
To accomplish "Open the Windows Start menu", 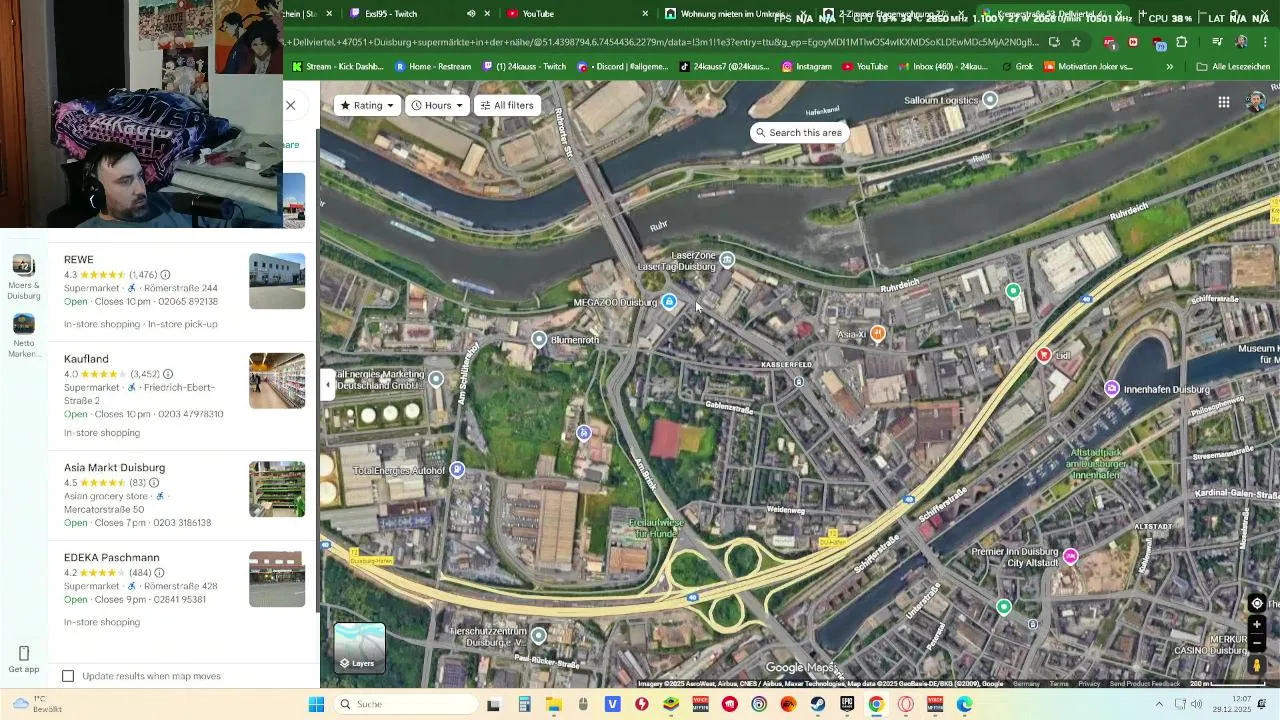I will 316,704.
